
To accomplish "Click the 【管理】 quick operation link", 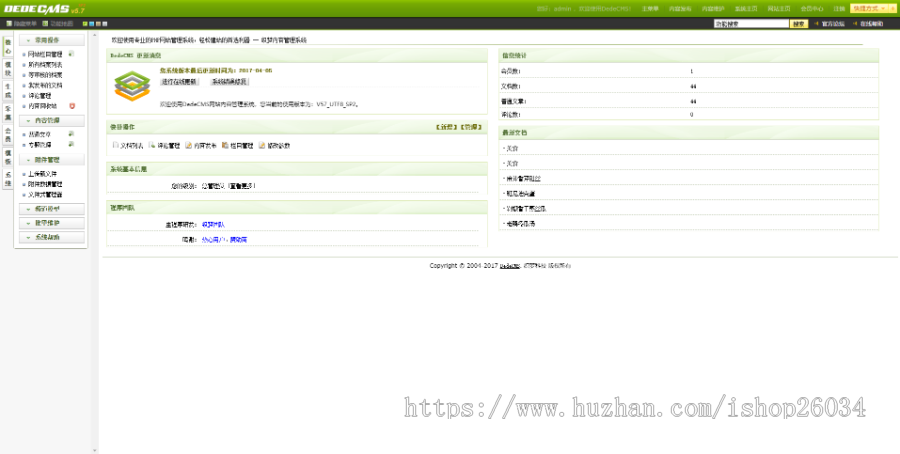I will tap(471, 127).
